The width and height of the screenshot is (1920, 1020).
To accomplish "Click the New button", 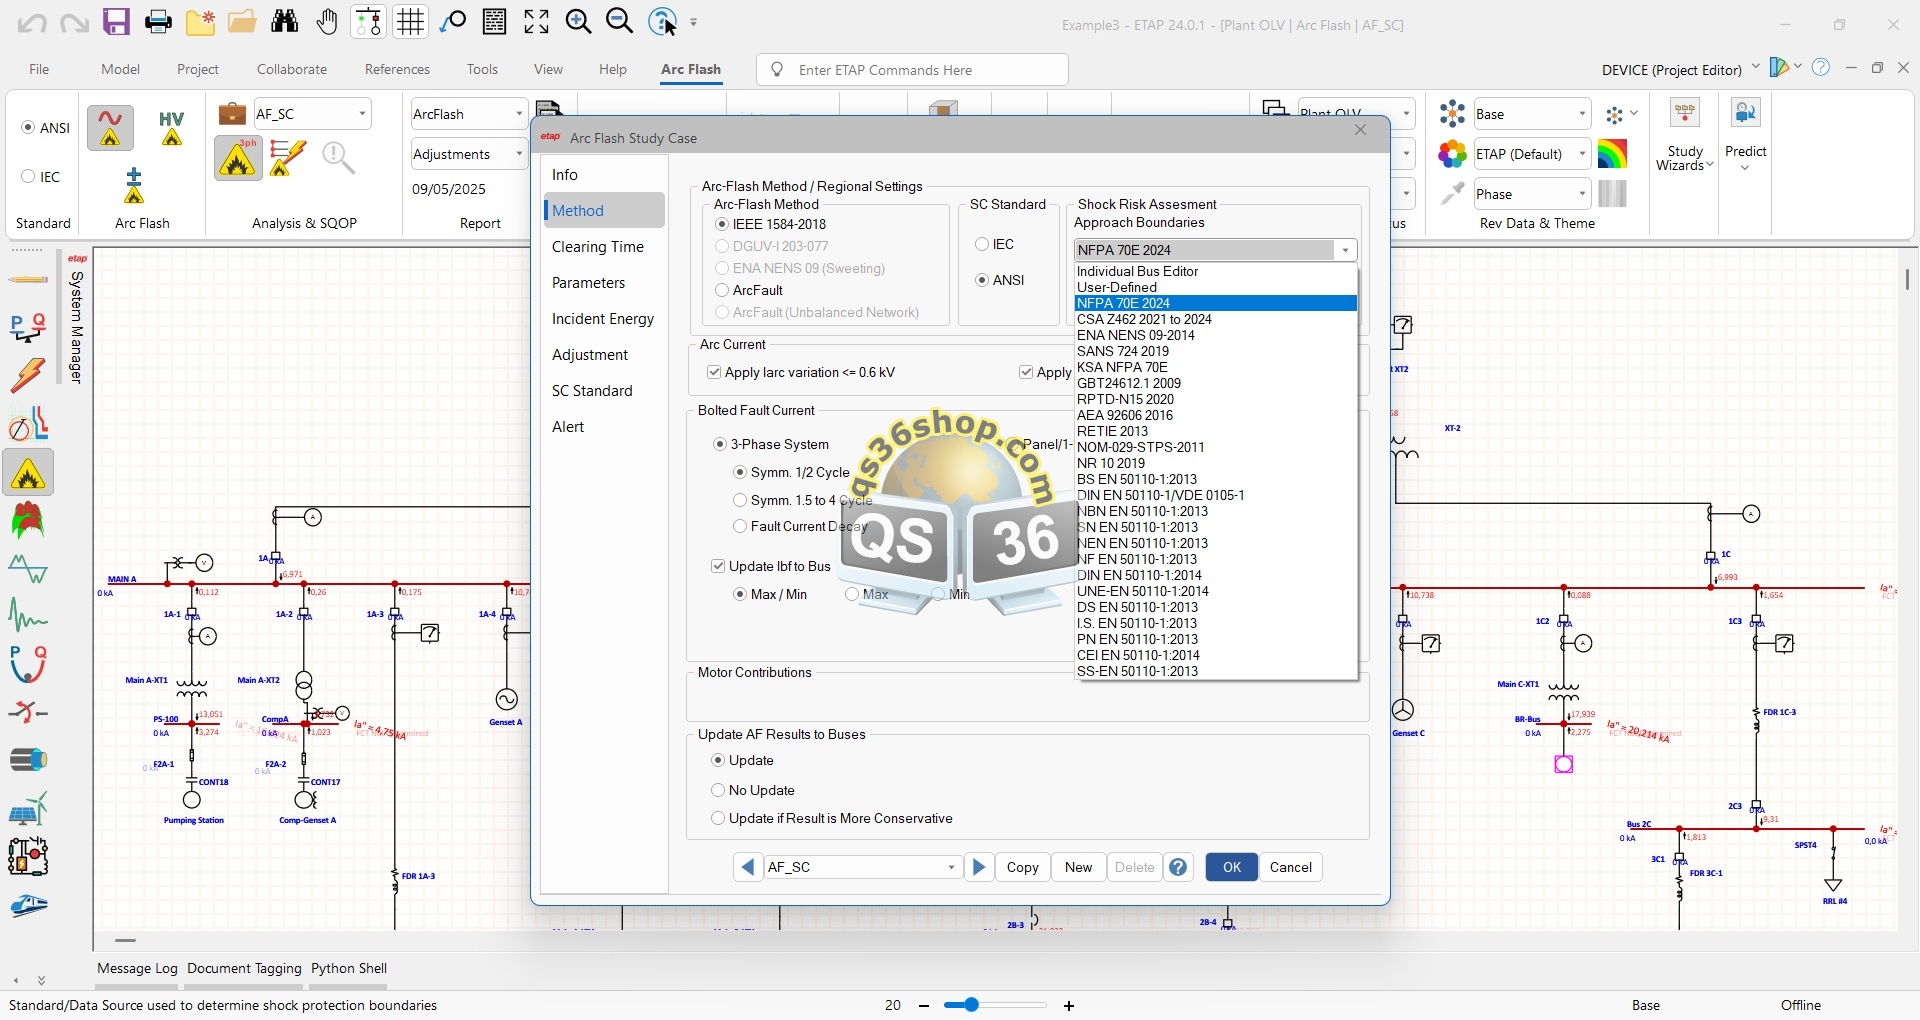I will click(x=1078, y=867).
